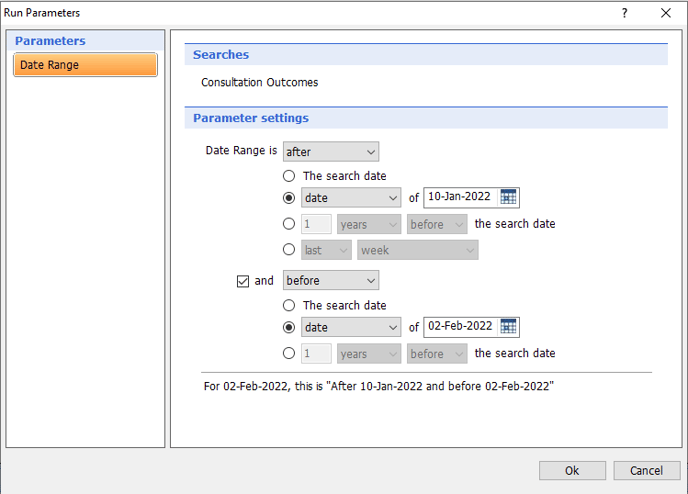This screenshot has width=688, height=494.
Task: Open calendar picker for 02-Feb-2022 date
Action: click(x=508, y=327)
